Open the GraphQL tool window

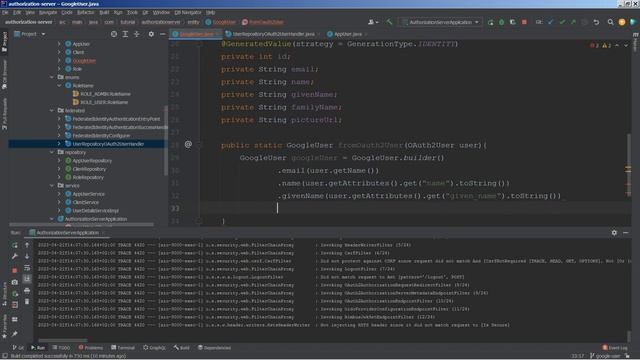coord(154,348)
